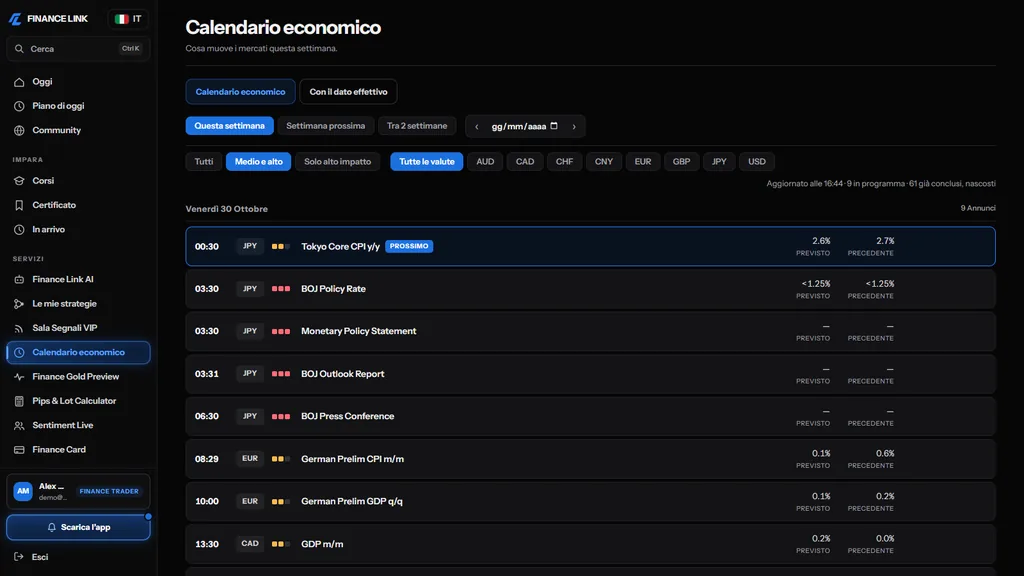1024x576 pixels.
Task: Click the Cerca search field
Action: 78,49
